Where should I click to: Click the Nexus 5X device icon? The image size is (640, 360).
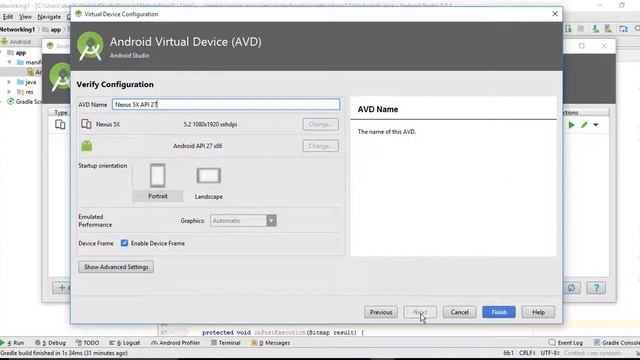(86, 124)
